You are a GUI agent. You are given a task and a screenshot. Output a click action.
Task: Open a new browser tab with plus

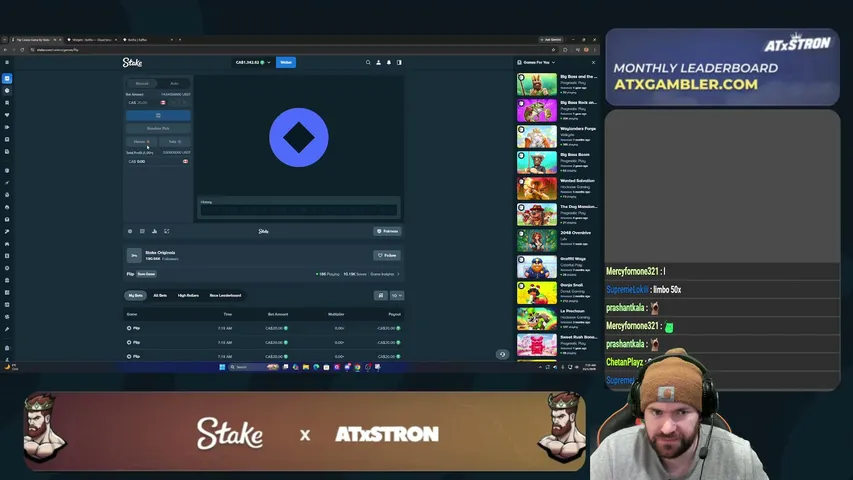(180, 40)
